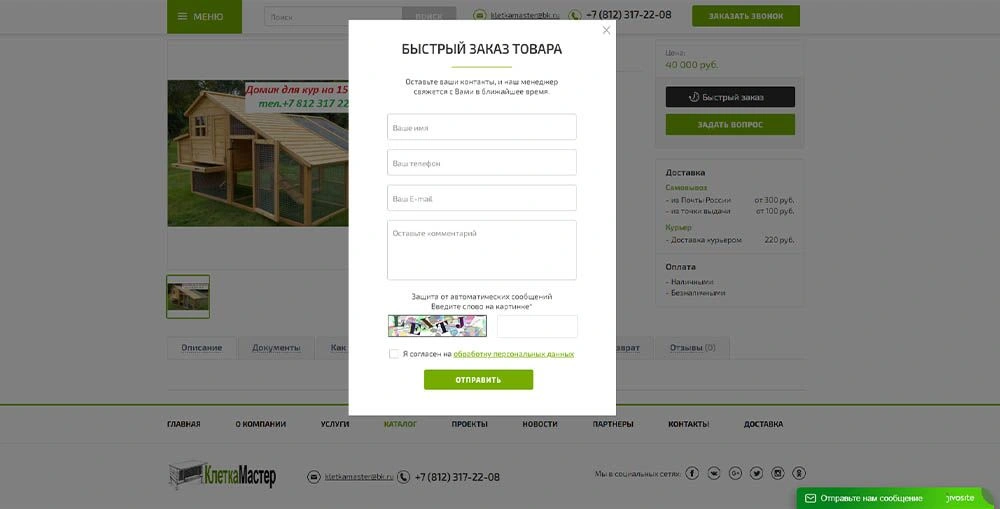Open the Instagram social icon
The height and width of the screenshot is (509, 1000).
click(777, 473)
